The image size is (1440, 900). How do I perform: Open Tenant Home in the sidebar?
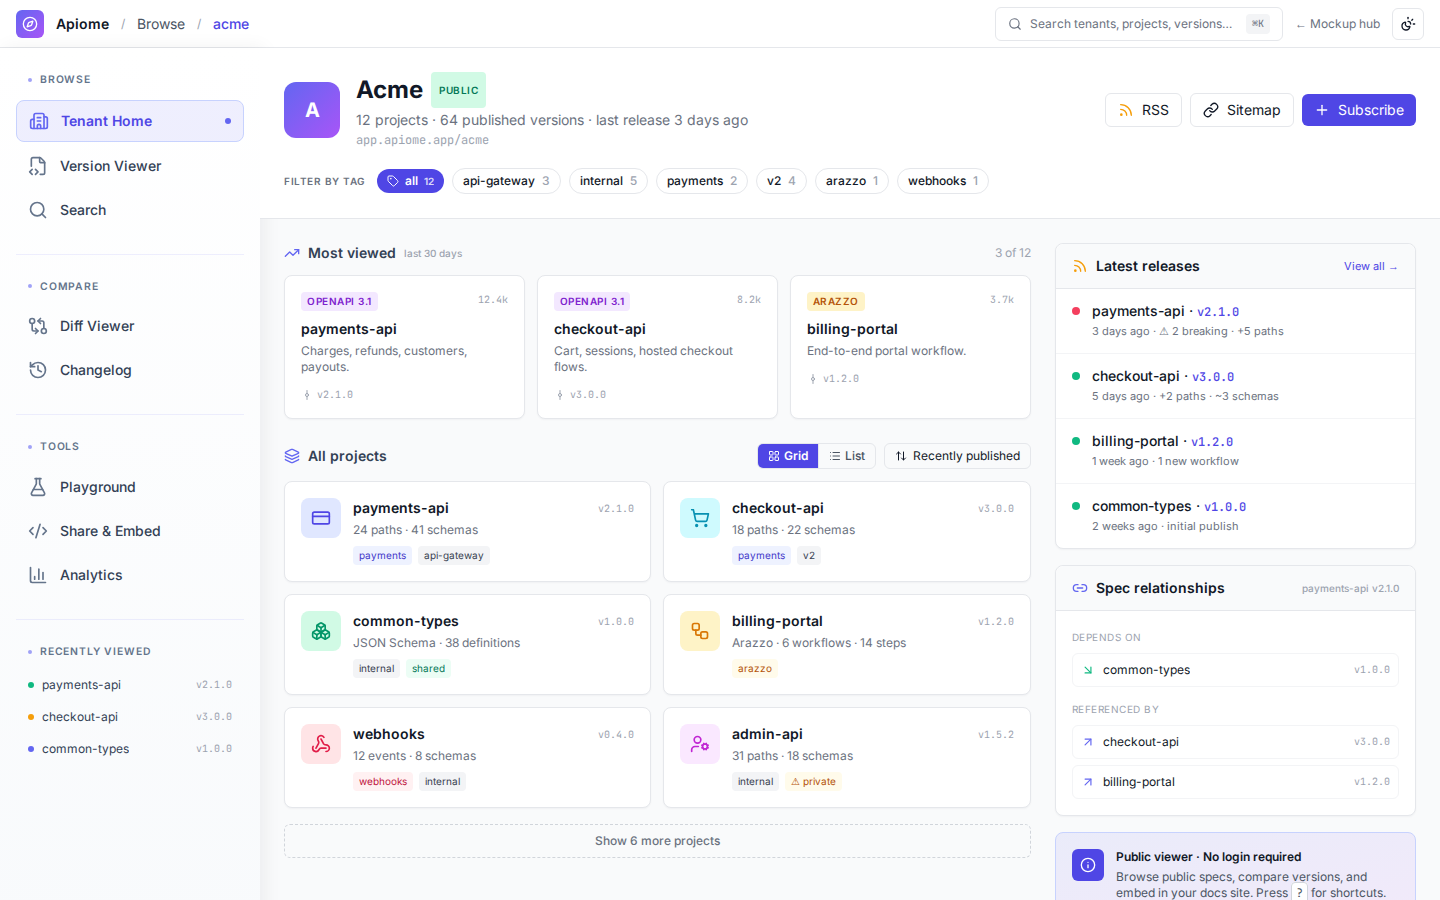[x=130, y=121]
